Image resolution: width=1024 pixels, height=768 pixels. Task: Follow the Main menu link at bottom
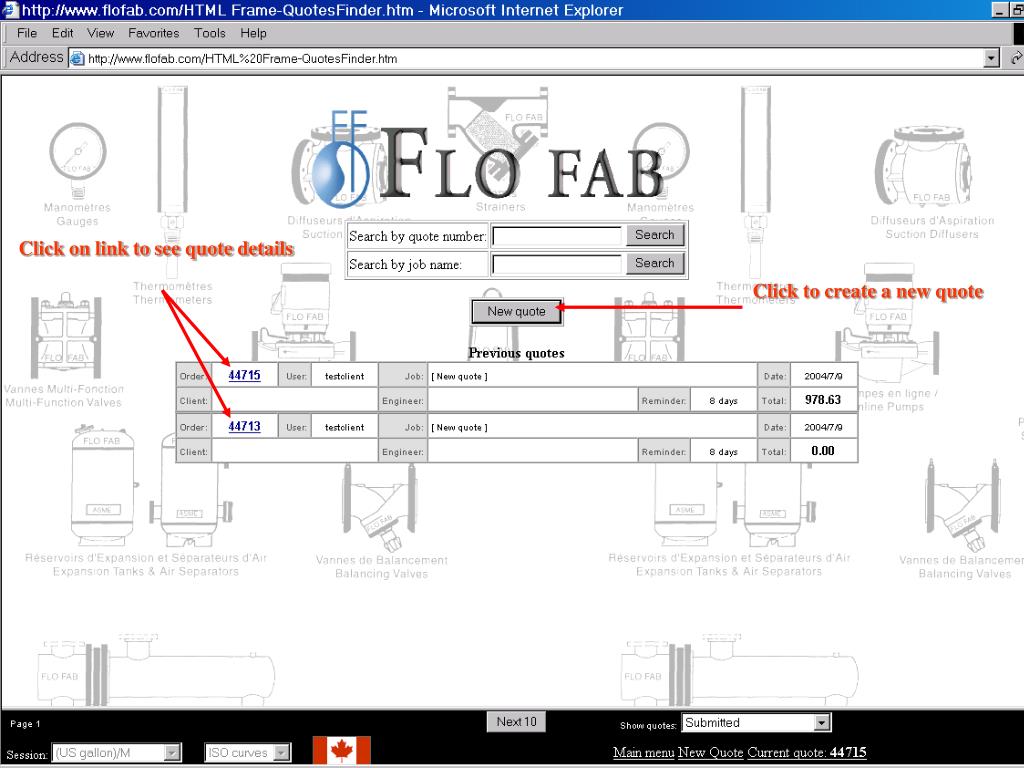643,752
